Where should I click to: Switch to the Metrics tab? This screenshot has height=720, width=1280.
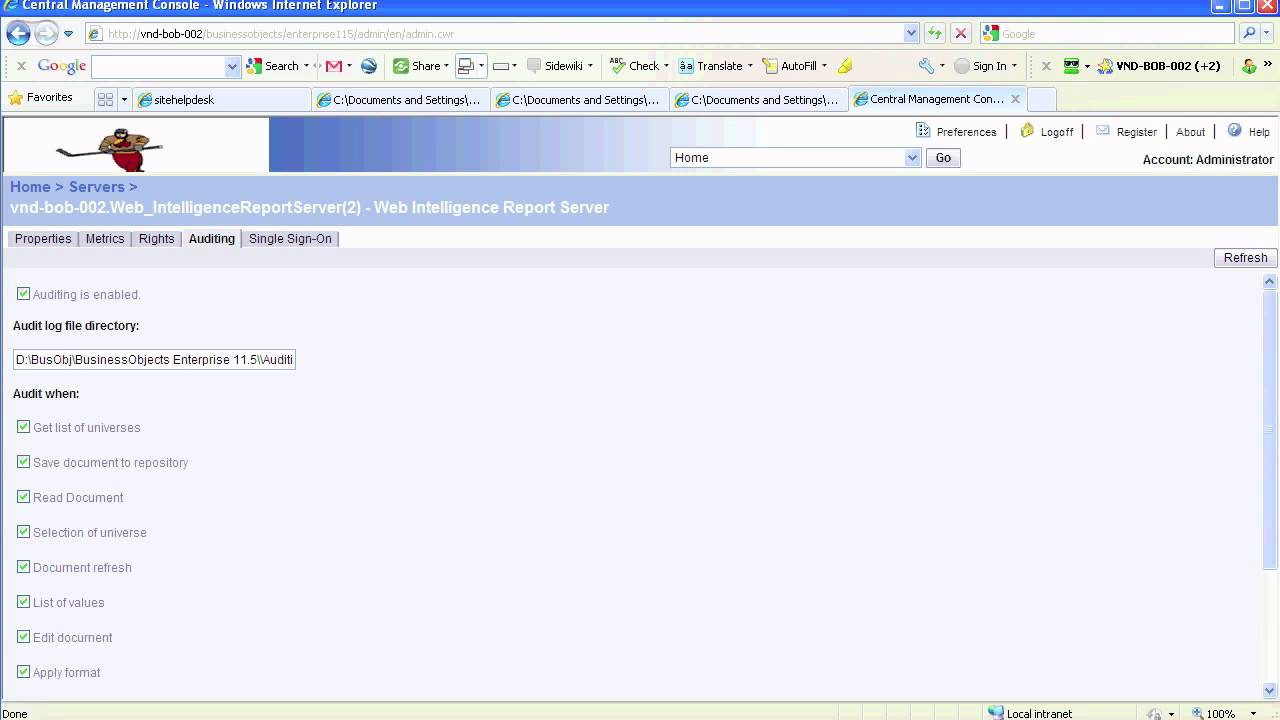tap(105, 239)
